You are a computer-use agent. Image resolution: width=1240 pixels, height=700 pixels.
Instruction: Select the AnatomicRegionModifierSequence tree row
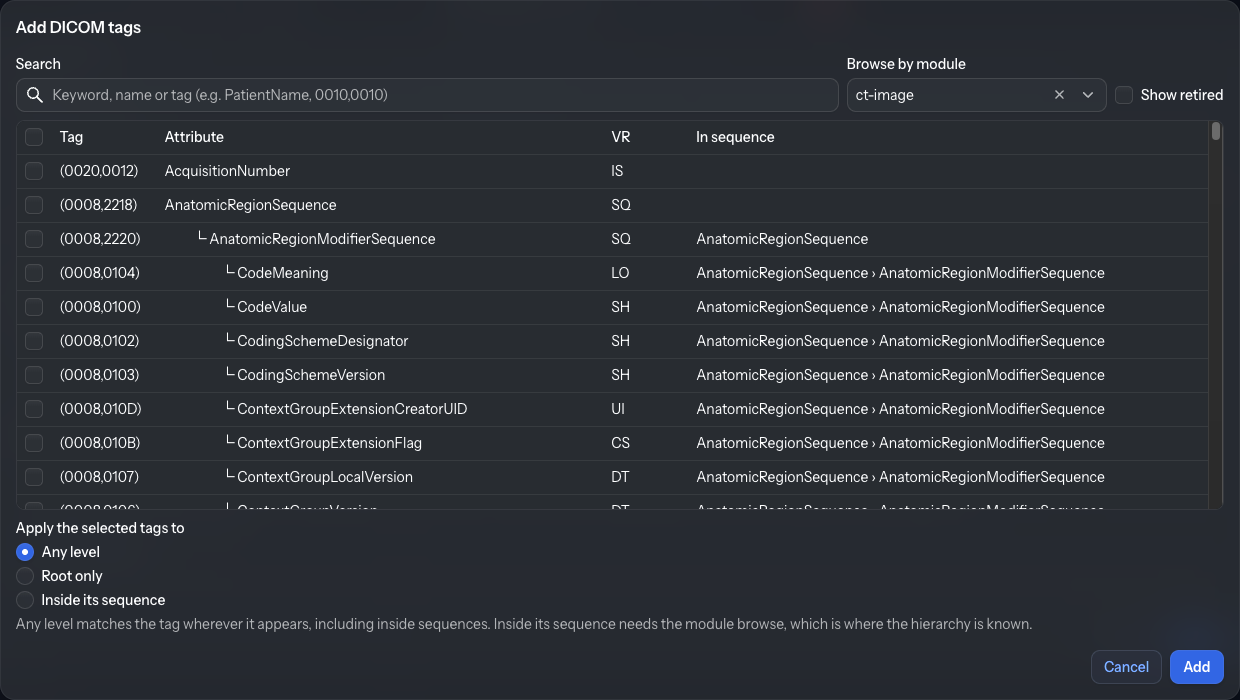tap(612, 239)
